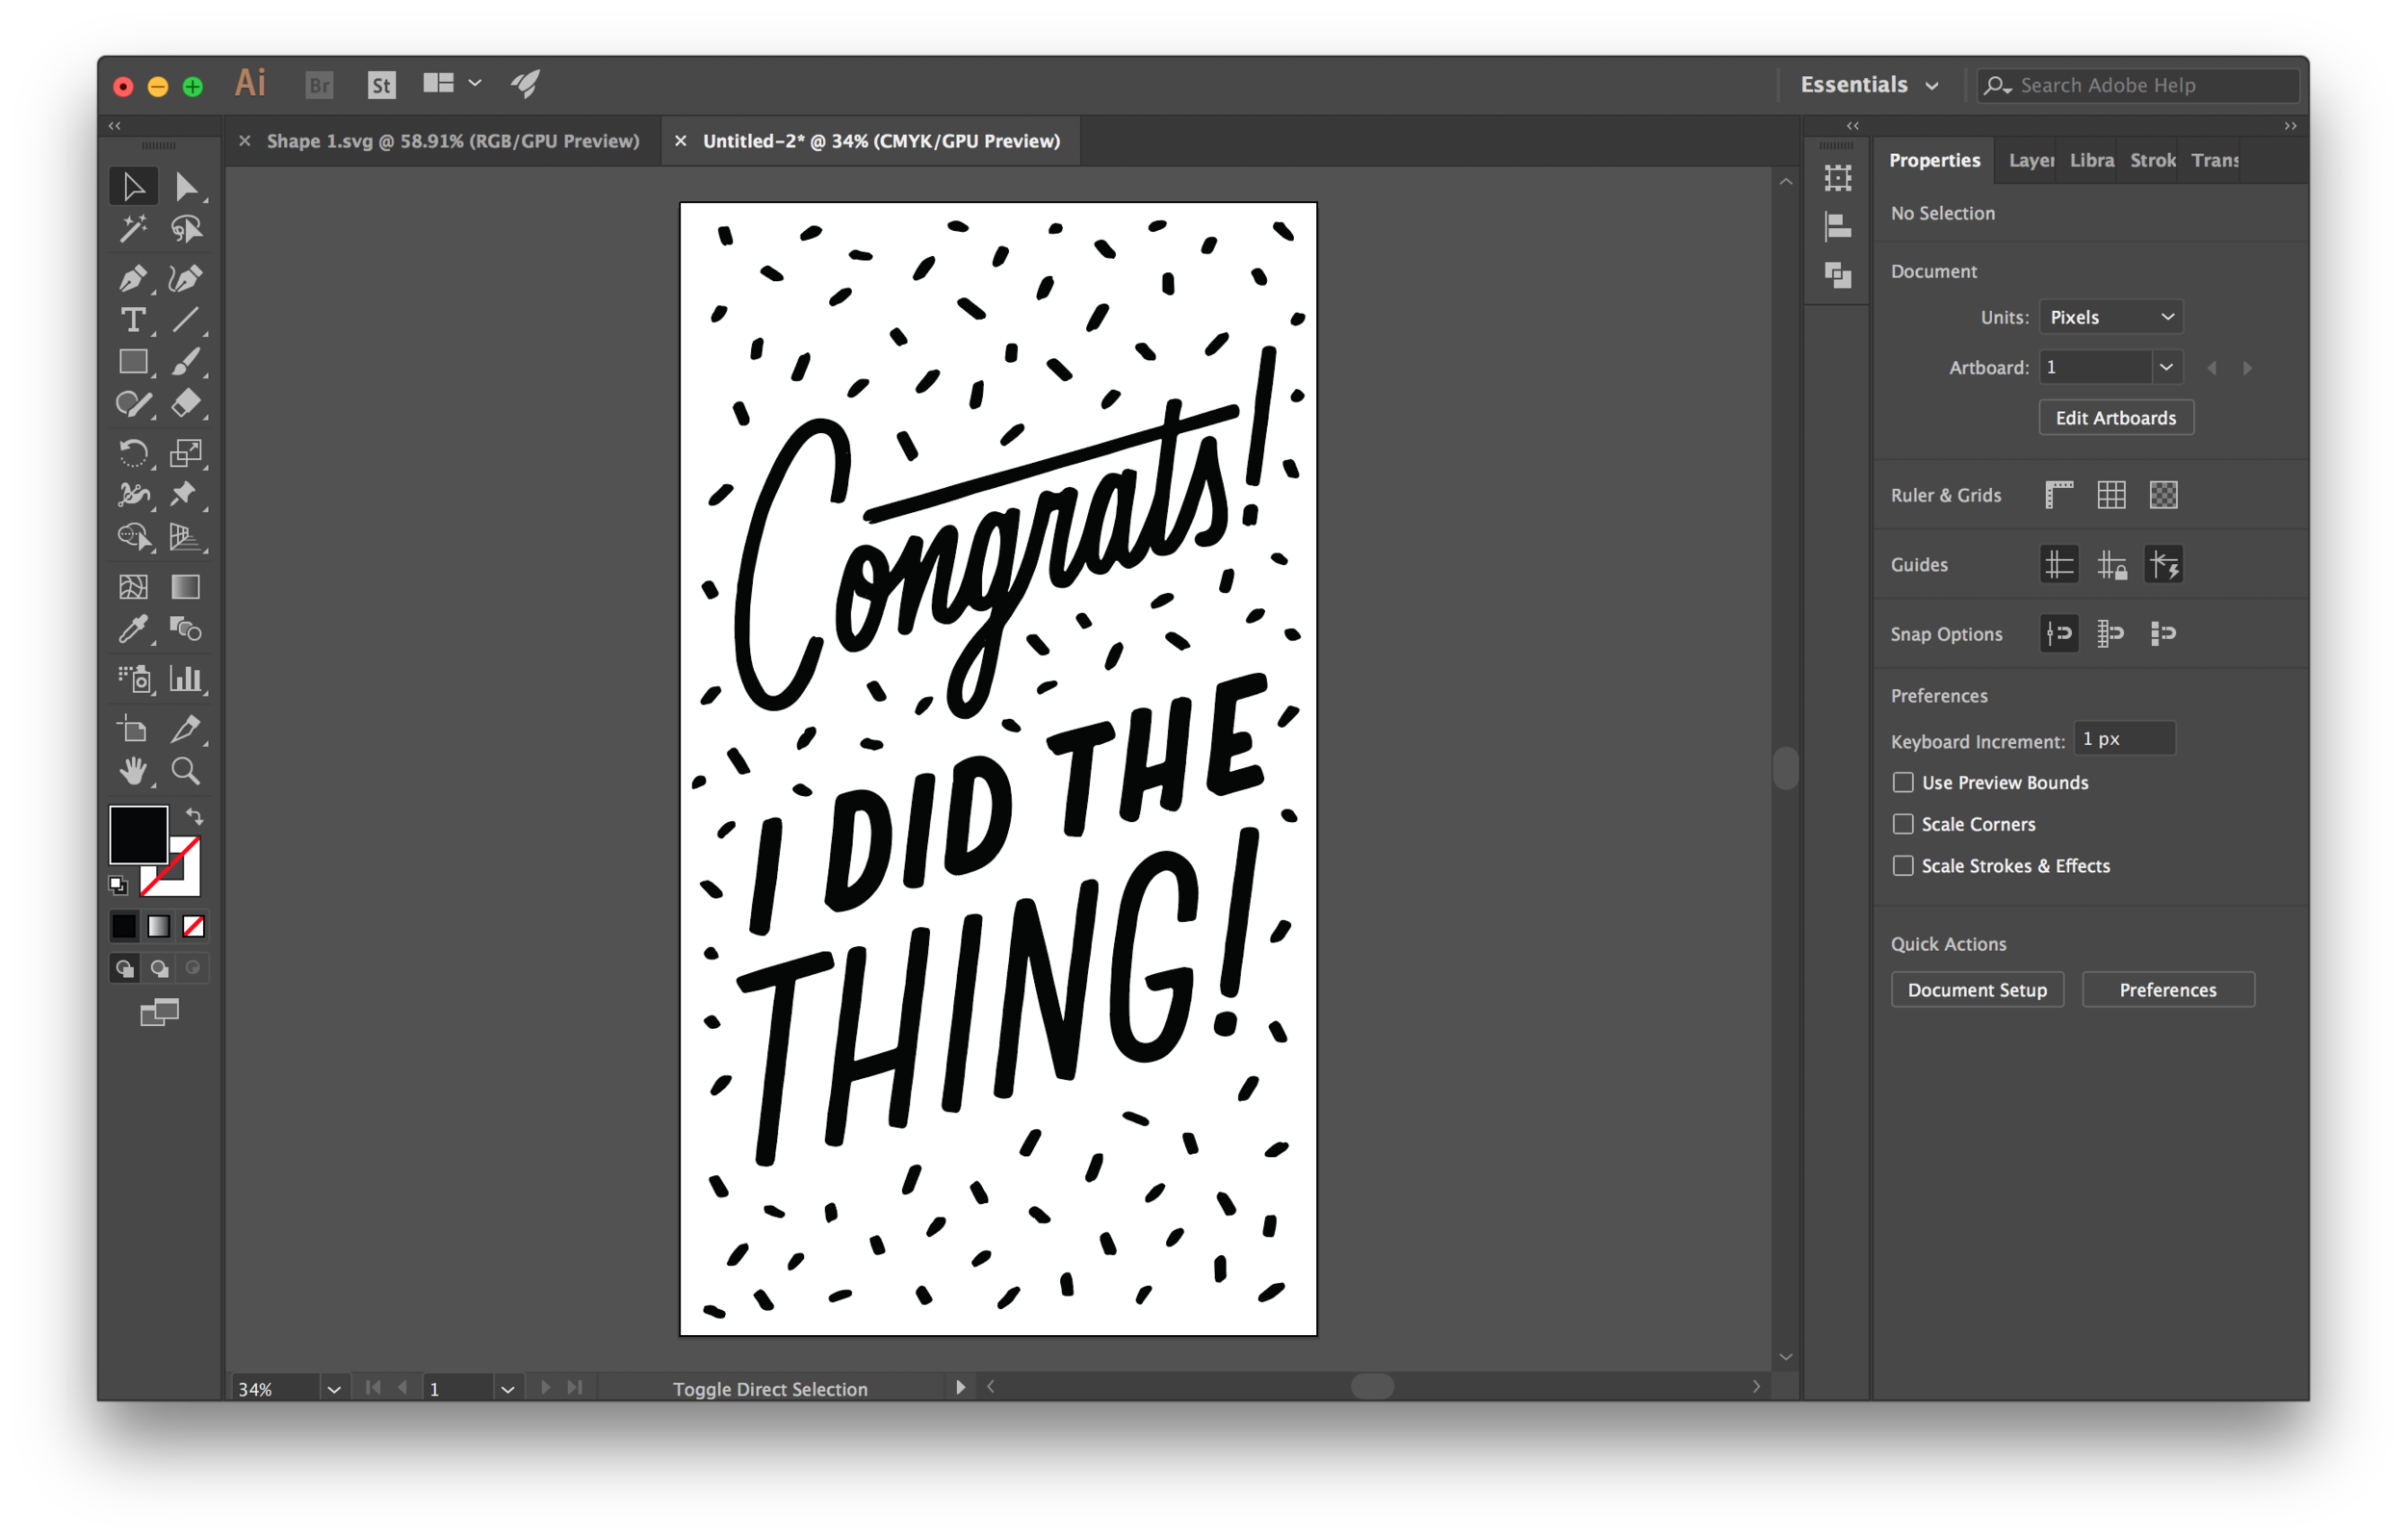Enable Scale Strokes & Effects
The width and height of the screenshot is (2407, 1540).
click(1904, 866)
